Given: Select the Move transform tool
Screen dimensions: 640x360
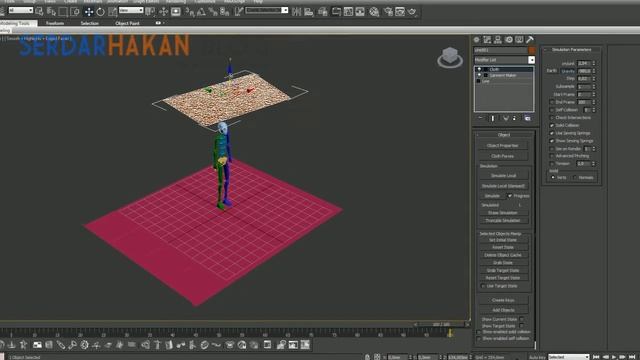Looking at the screenshot, I should (x=89, y=12).
